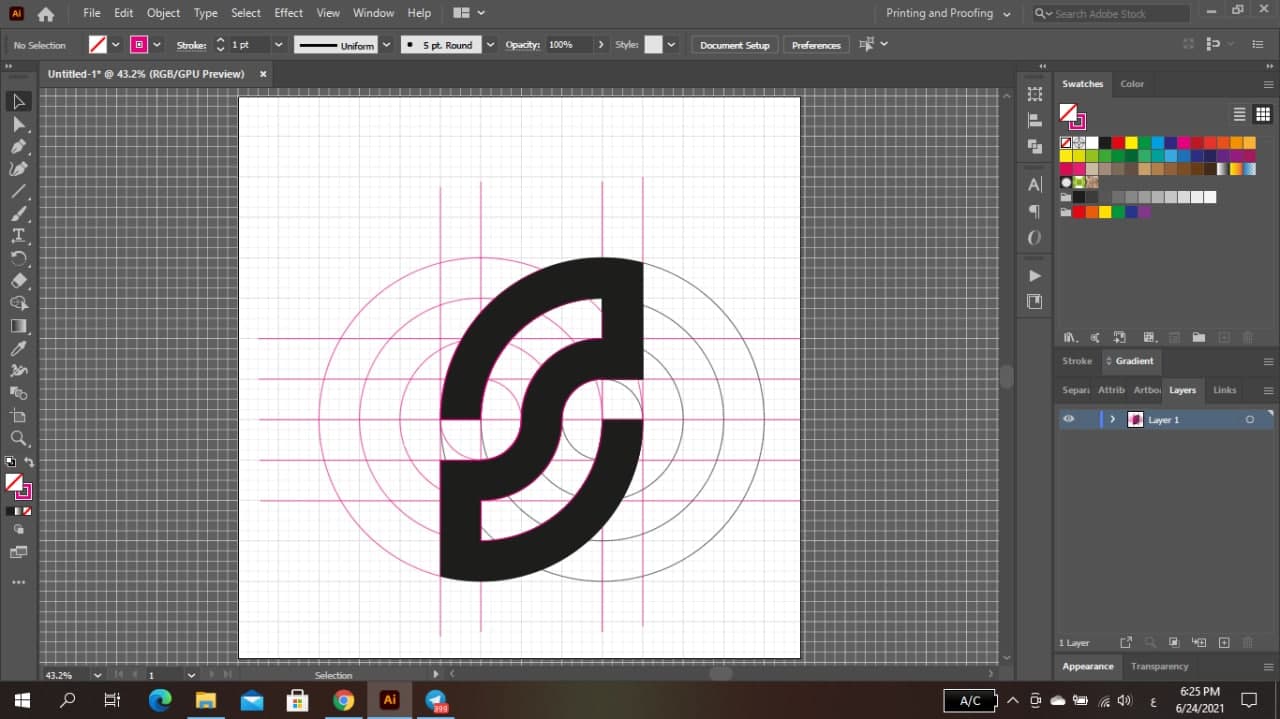Swap fill and stroke colors arrow

(29, 462)
